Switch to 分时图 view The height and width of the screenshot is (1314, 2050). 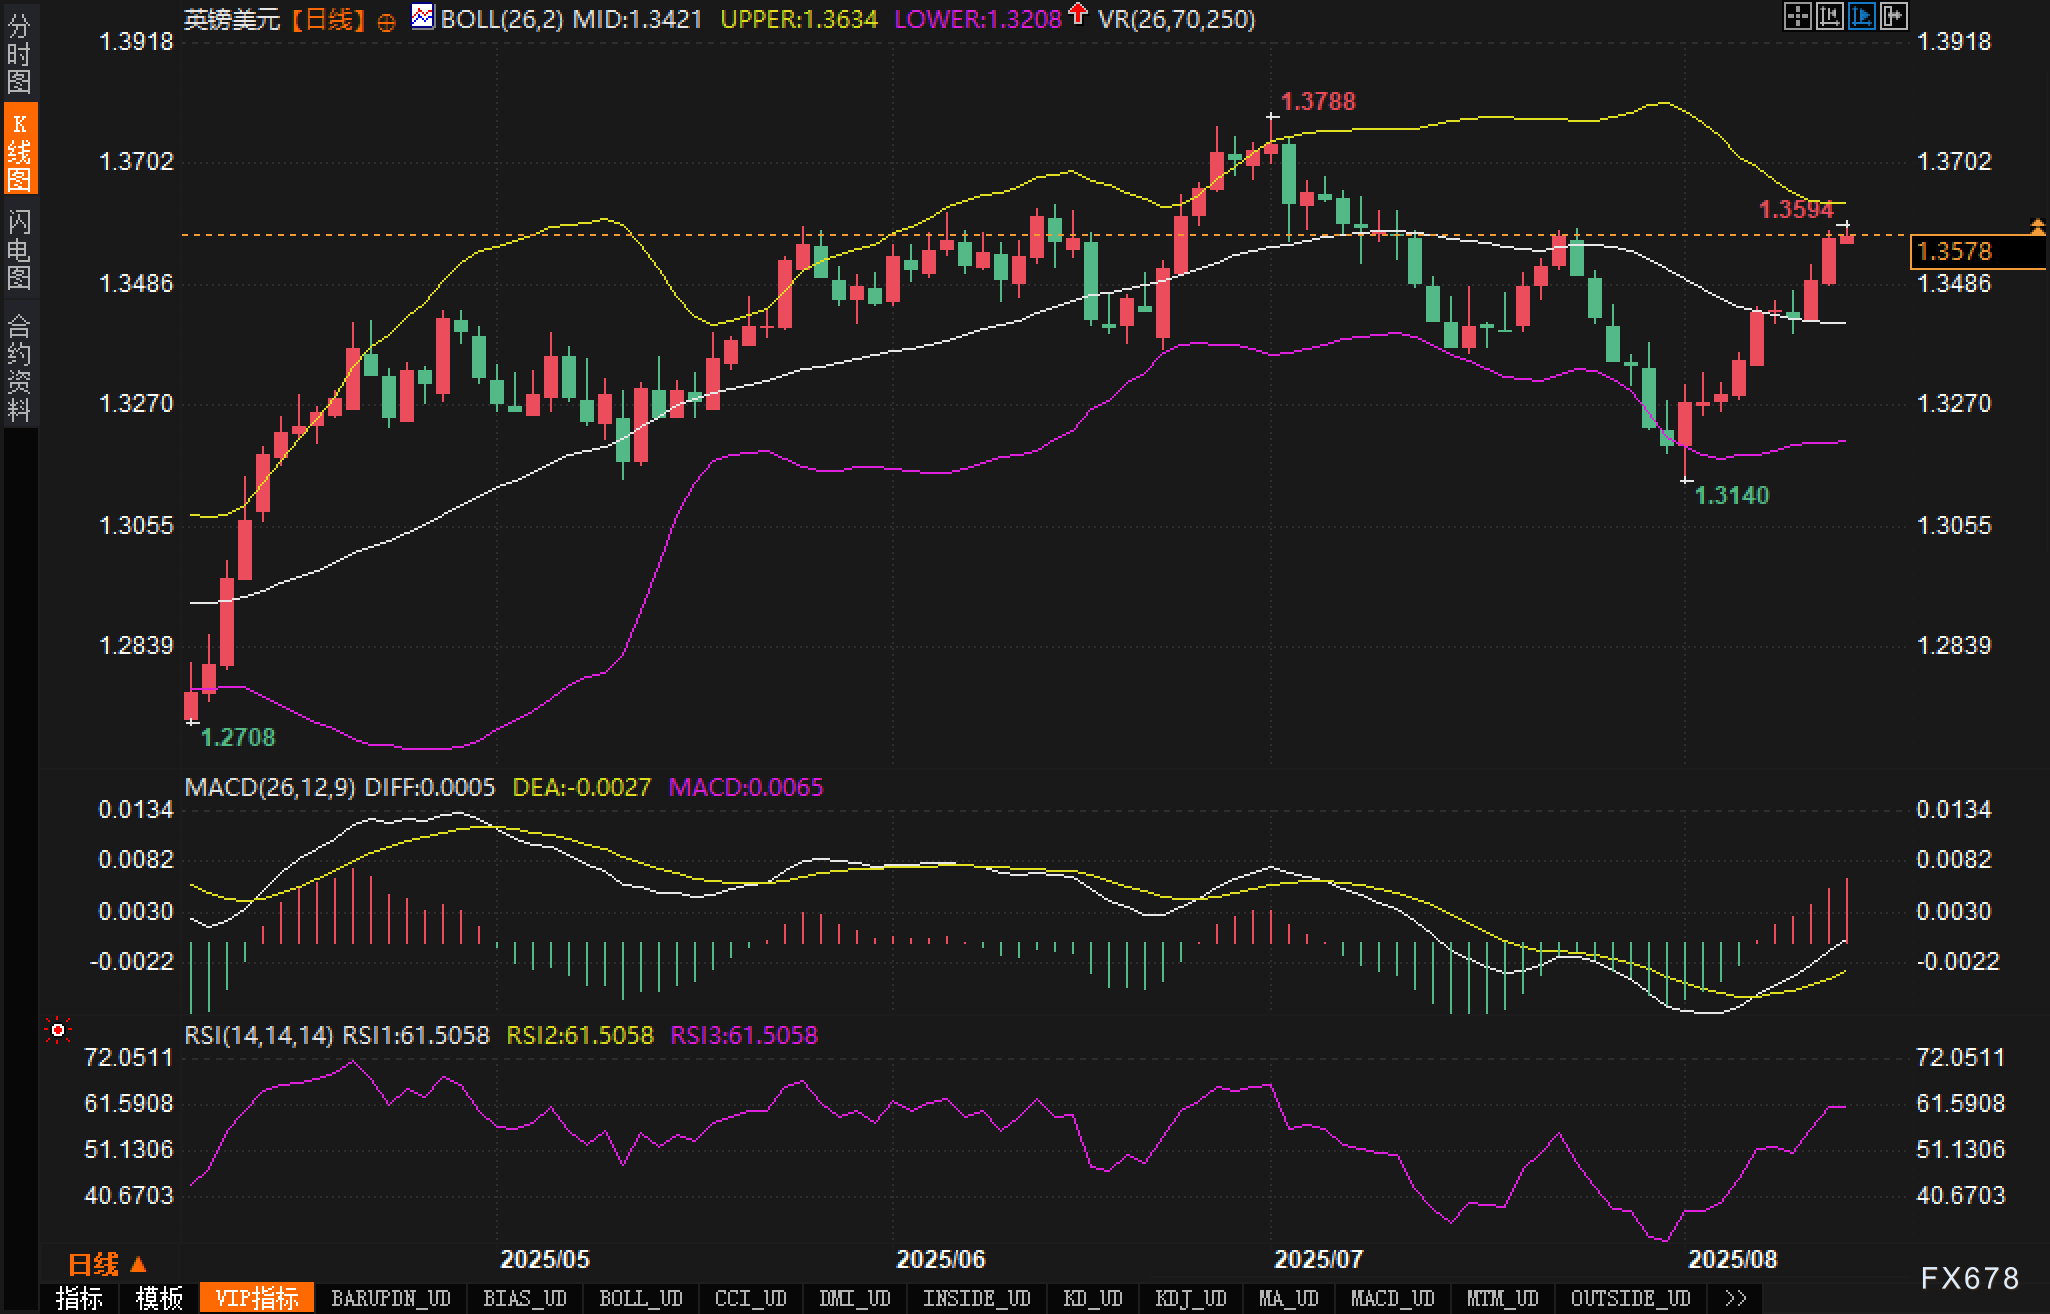click(x=19, y=54)
